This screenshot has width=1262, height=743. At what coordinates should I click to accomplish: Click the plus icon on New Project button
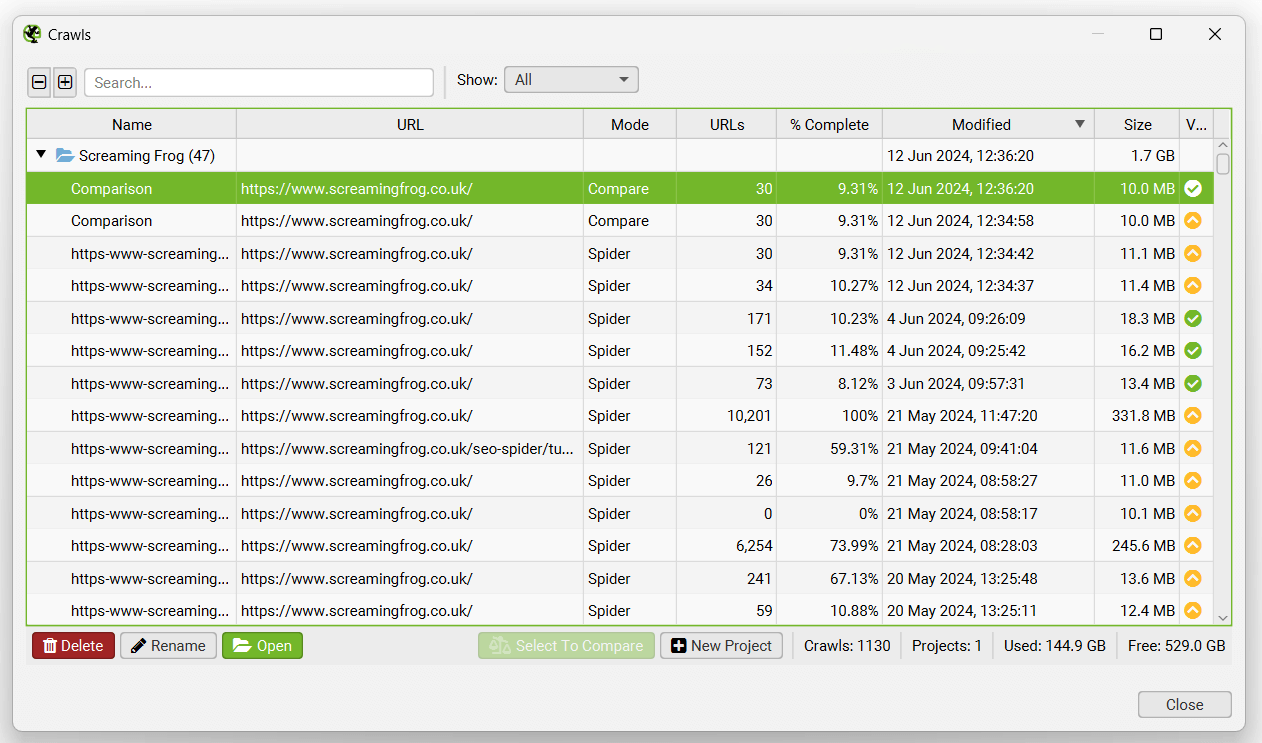(x=677, y=645)
